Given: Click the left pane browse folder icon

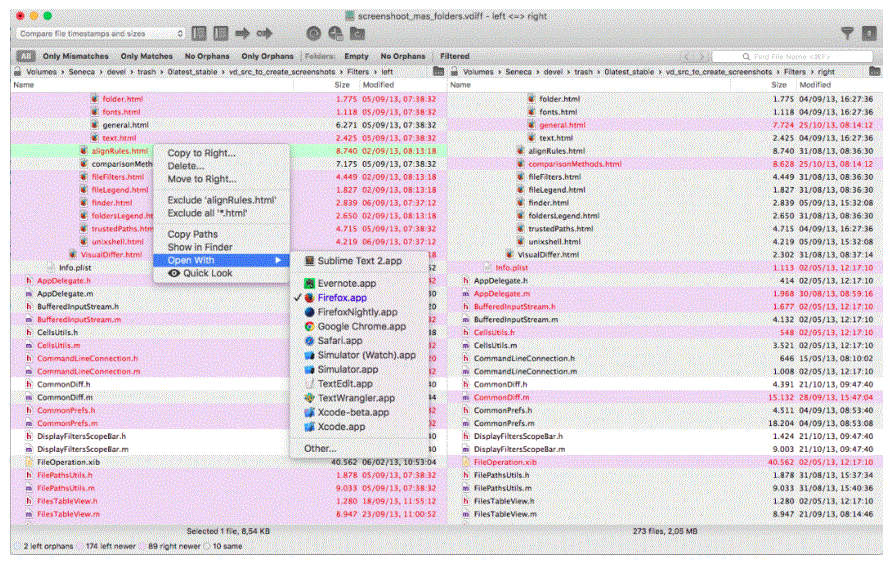Looking at the screenshot, I should coord(438,71).
